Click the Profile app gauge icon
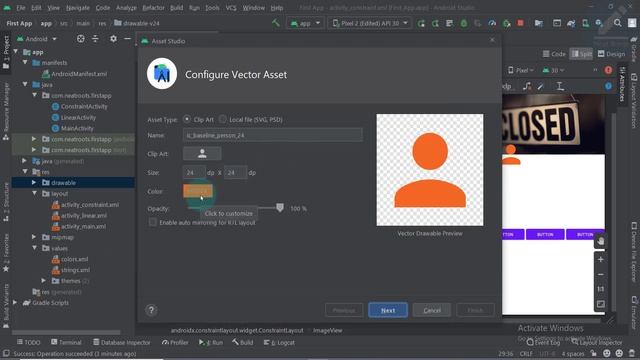This screenshot has height=360, width=640. click(x=492, y=23)
